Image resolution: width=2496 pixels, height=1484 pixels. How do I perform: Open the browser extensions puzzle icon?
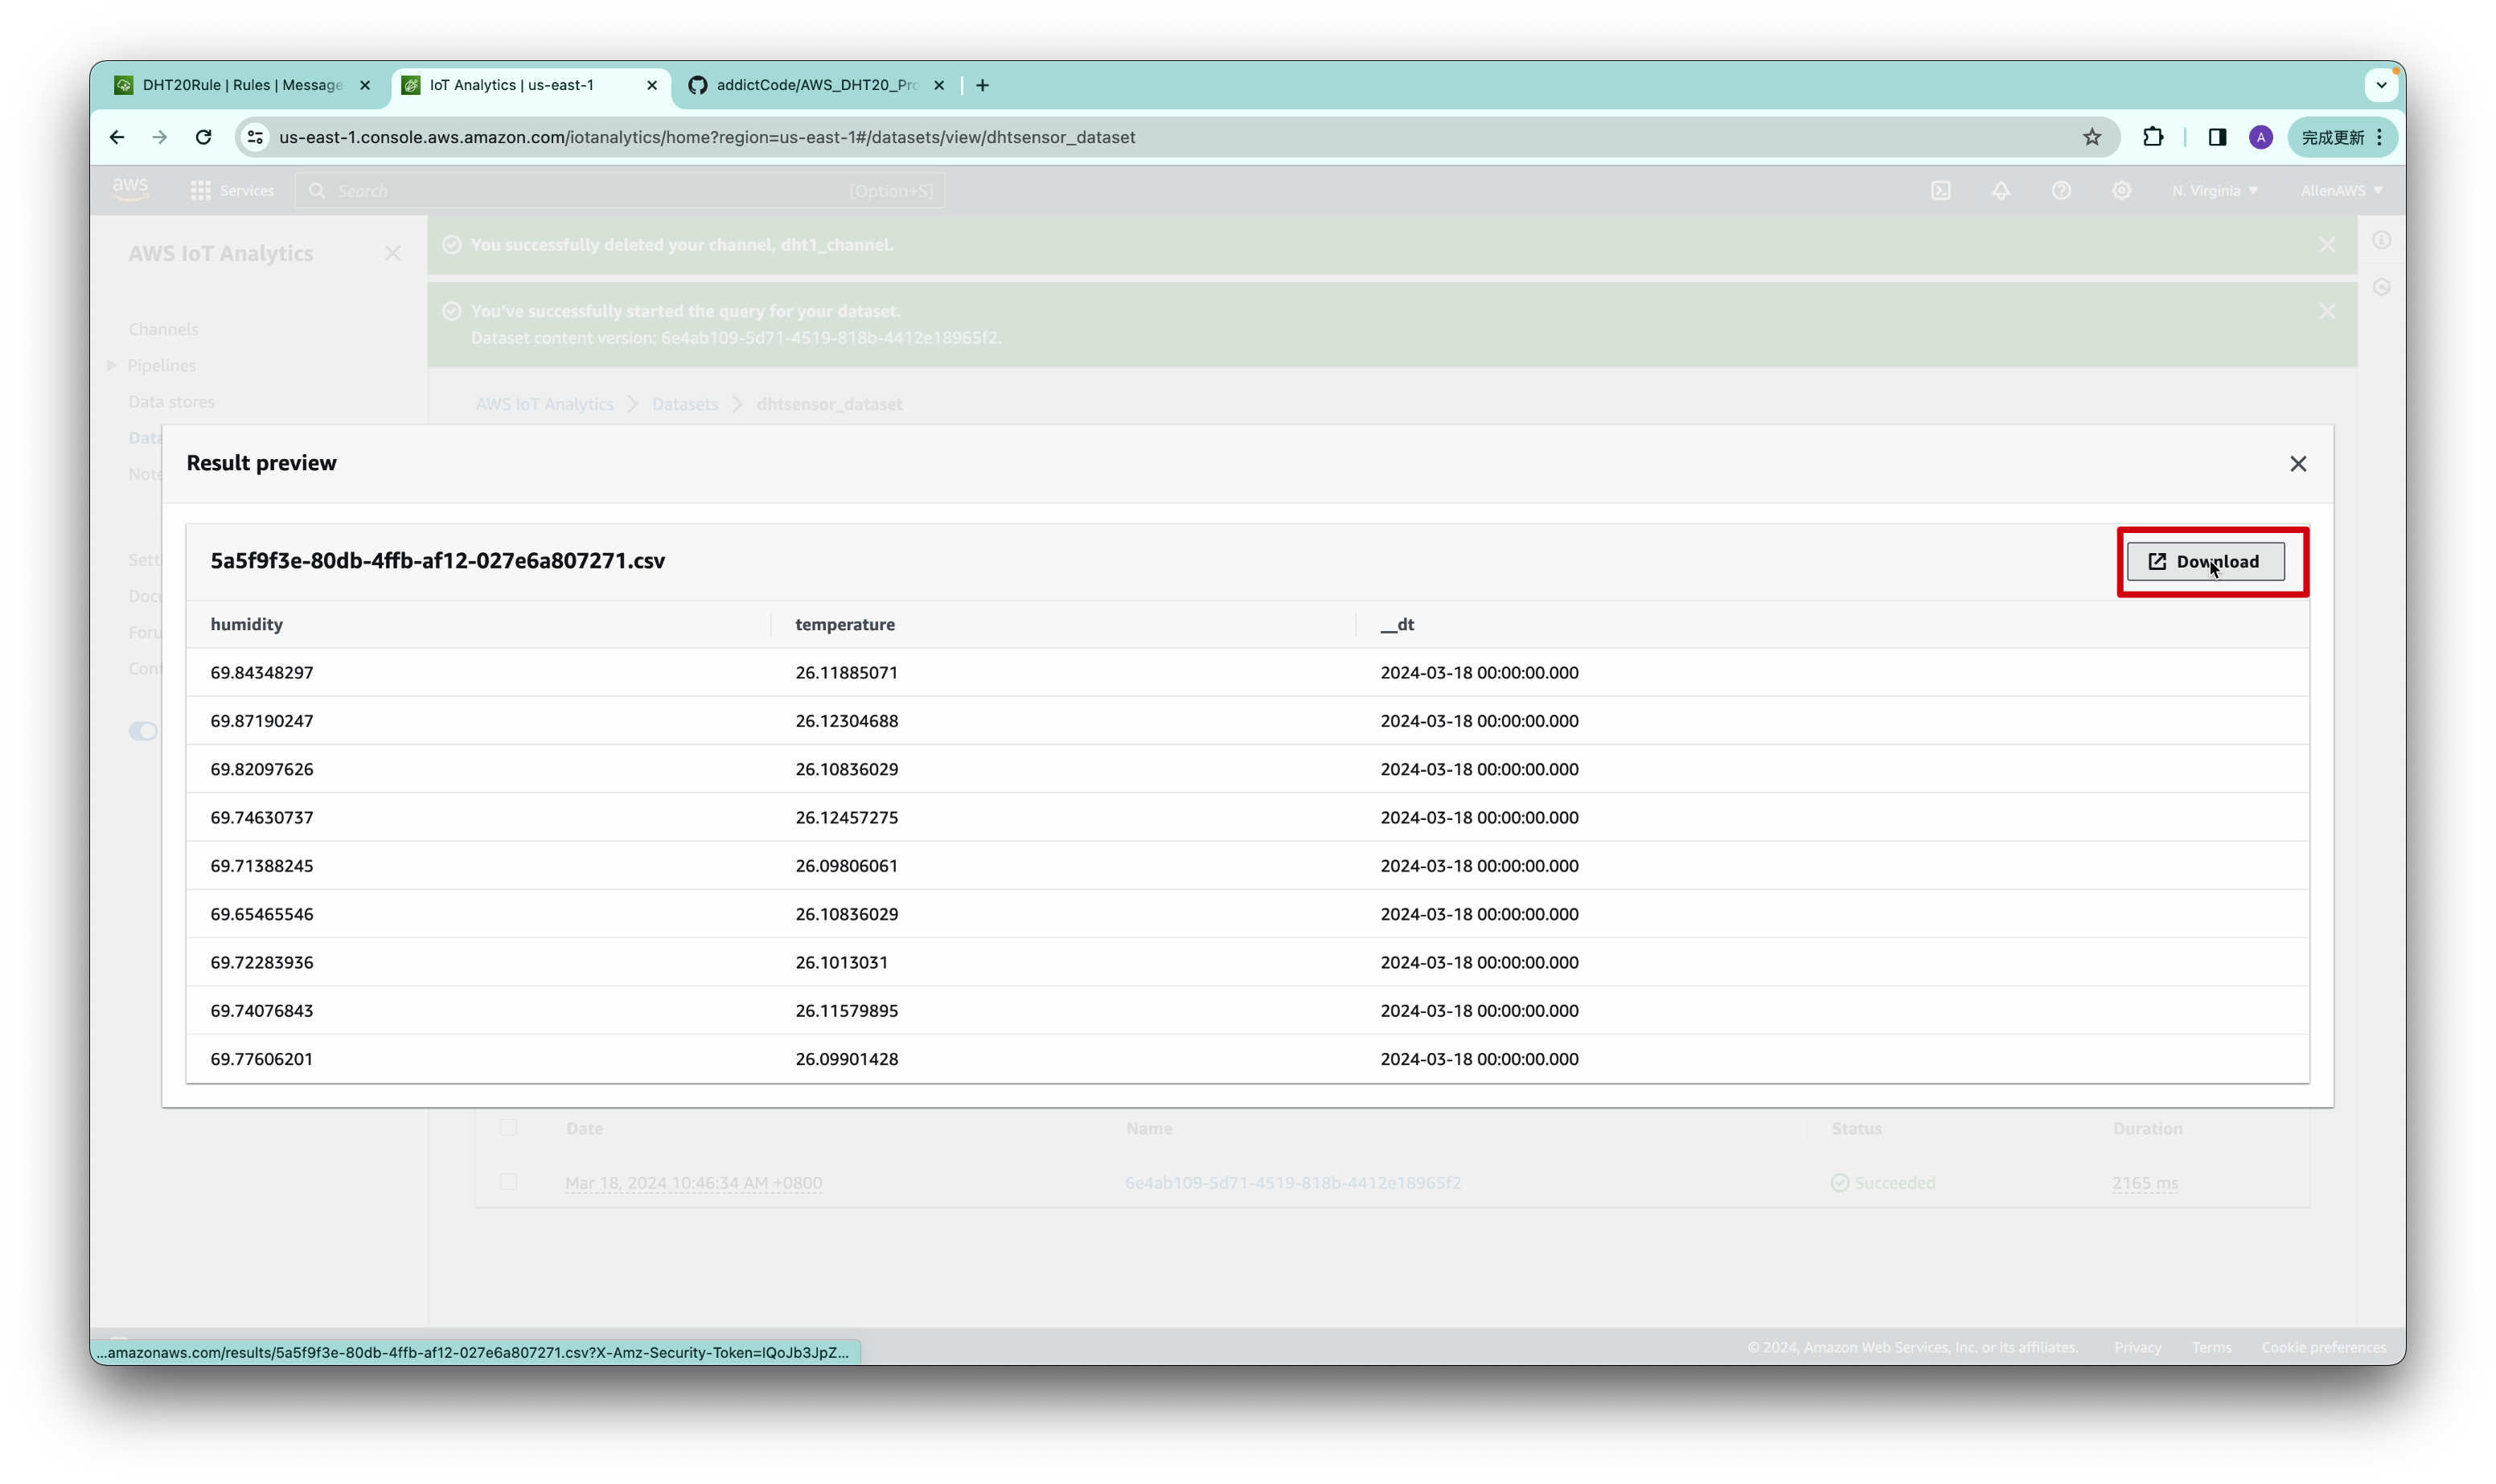(2153, 137)
